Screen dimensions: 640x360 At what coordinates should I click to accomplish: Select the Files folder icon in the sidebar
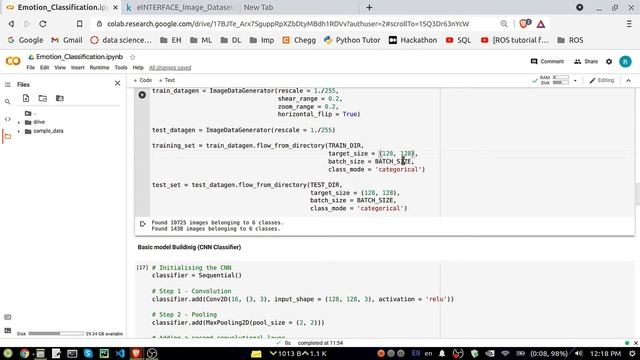[7, 136]
